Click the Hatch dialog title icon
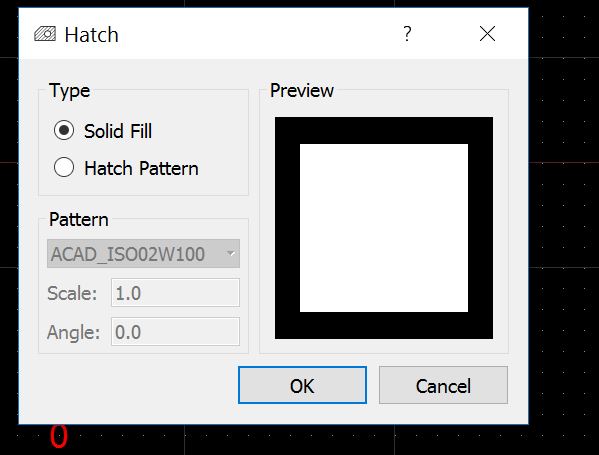This screenshot has width=599, height=455. tap(45, 34)
